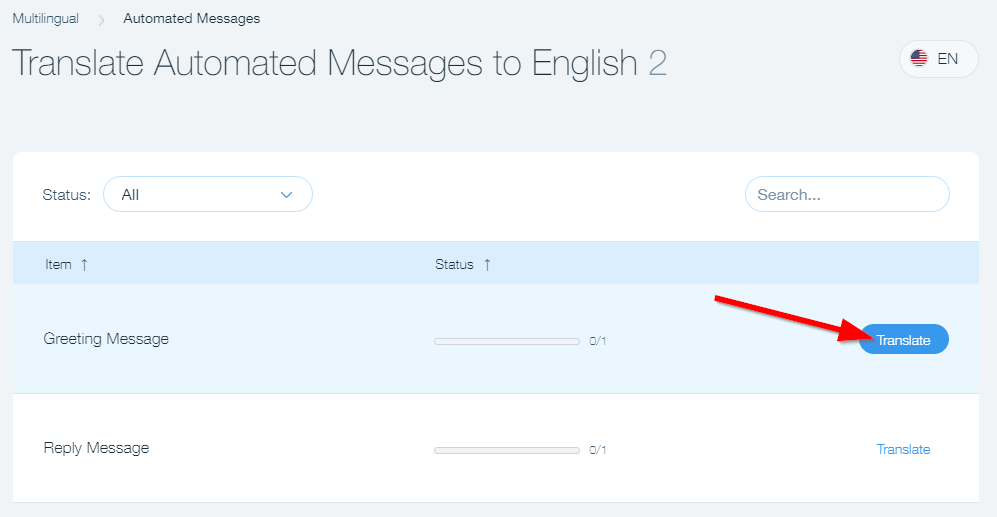Screen dimensions: 997x517
Task: Open the Status filter dropdown
Action: point(207,194)
